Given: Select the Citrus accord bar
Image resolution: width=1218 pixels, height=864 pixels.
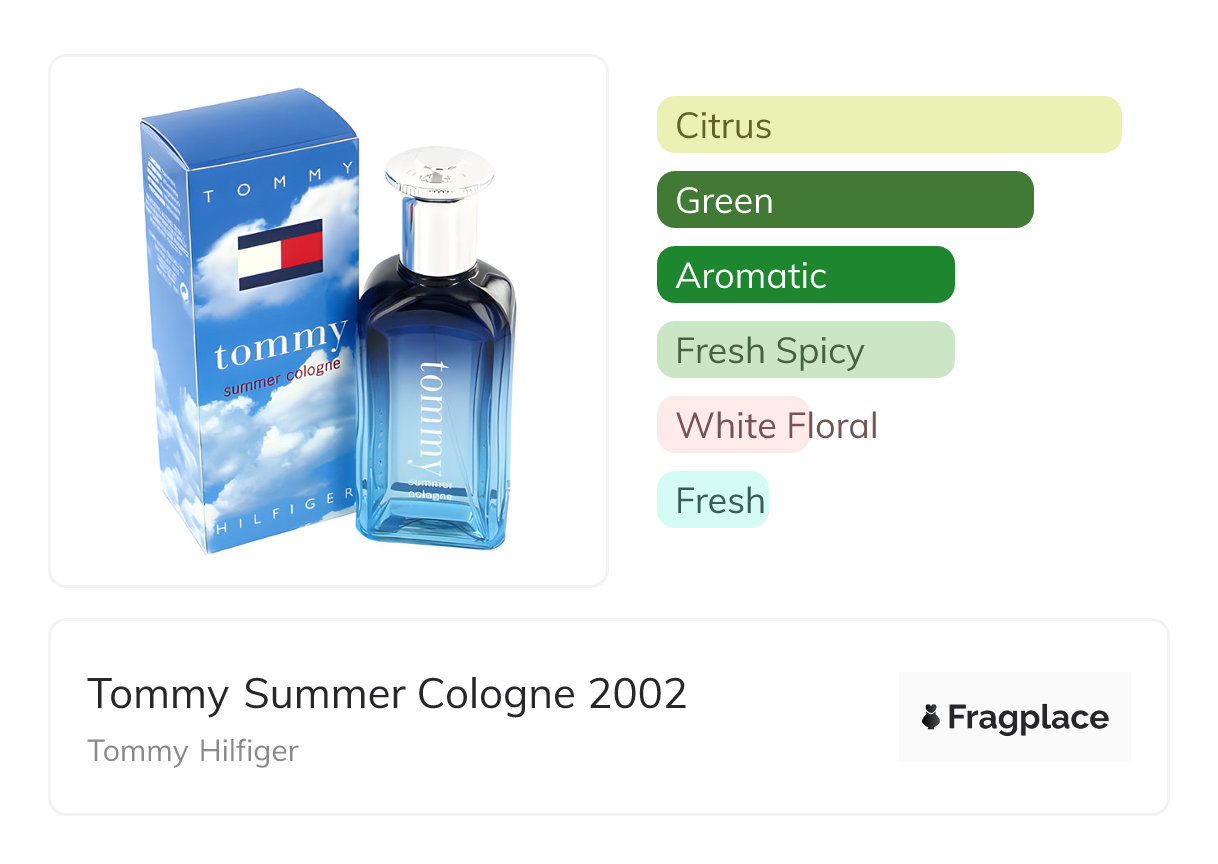Looking at the screenshot, I should click(x=889, y=125).
